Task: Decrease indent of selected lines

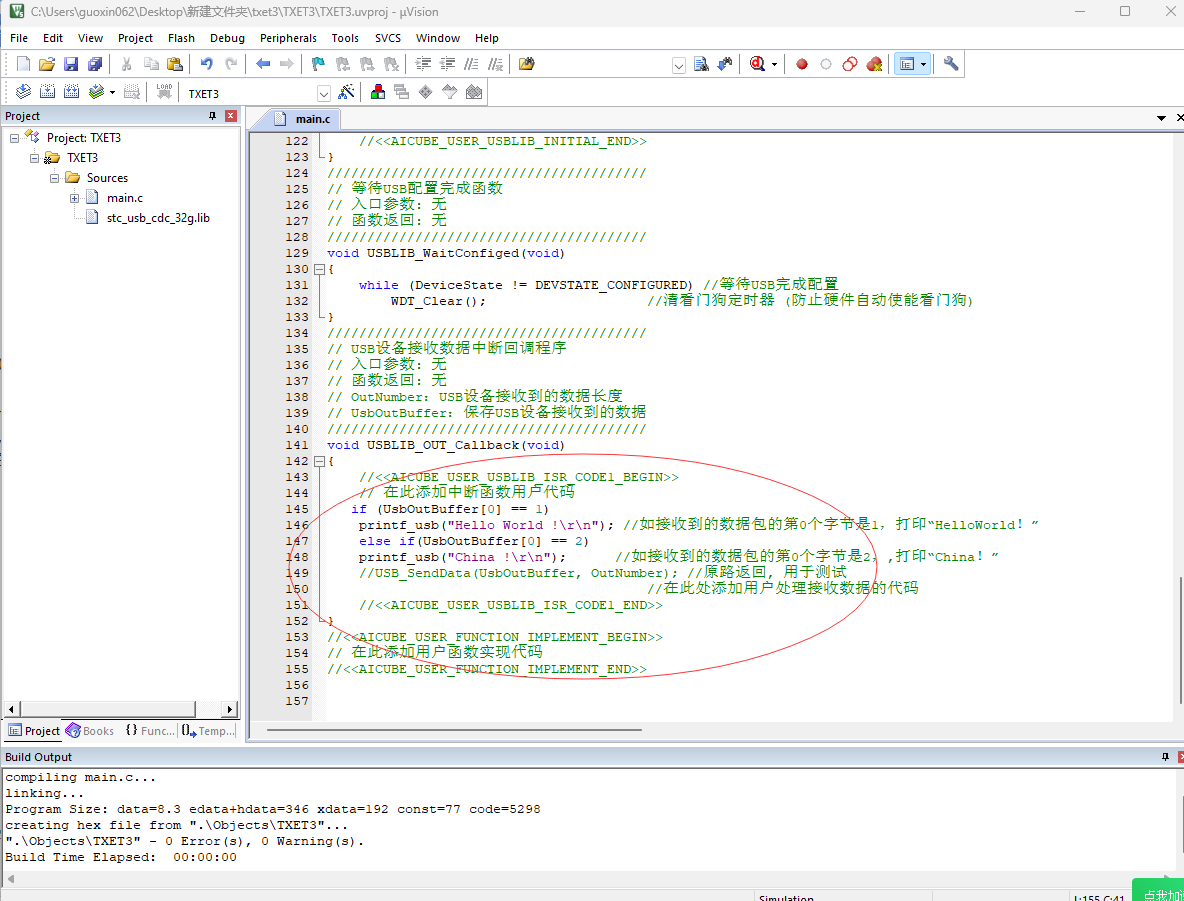Action: [x=448, y=64]
